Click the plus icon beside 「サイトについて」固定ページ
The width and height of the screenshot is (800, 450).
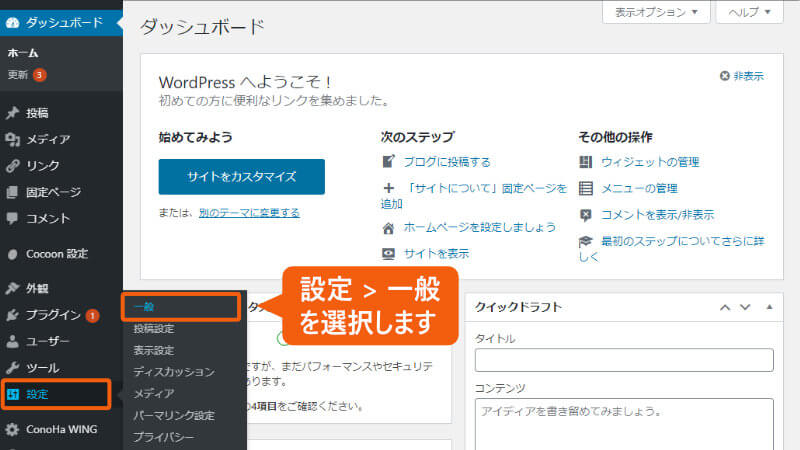[389, 188]
